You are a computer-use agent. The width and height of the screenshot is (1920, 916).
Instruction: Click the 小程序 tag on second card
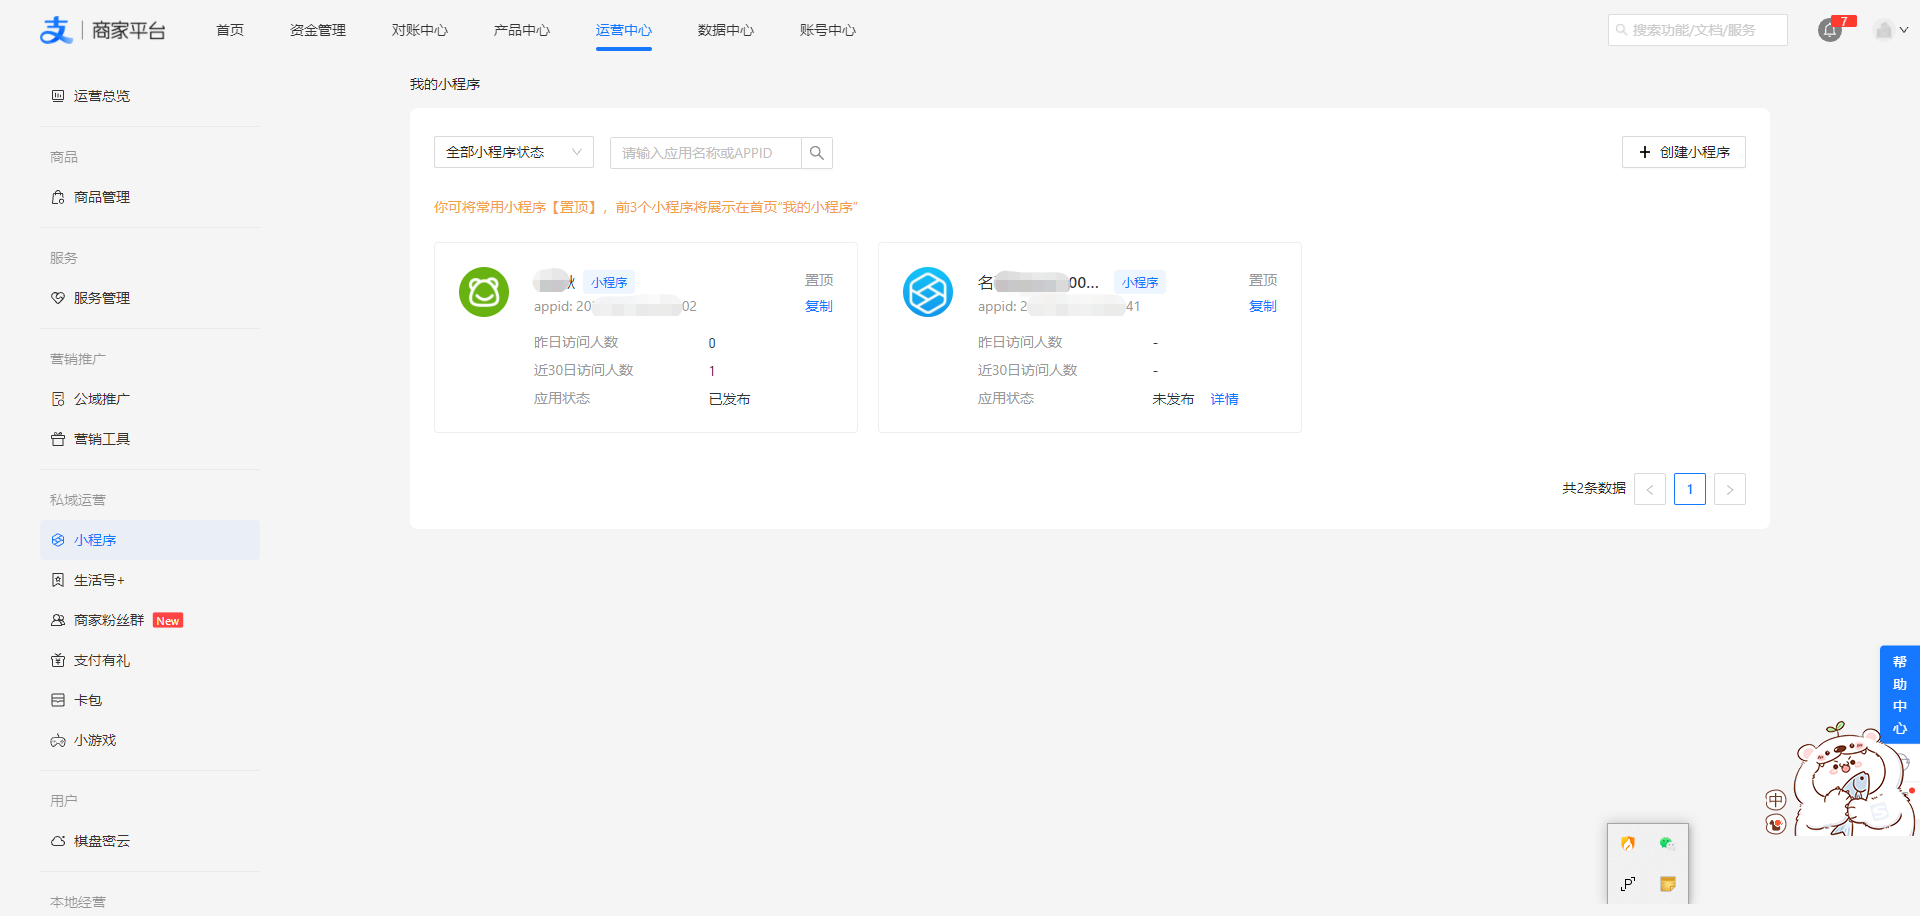[1140, 282]
